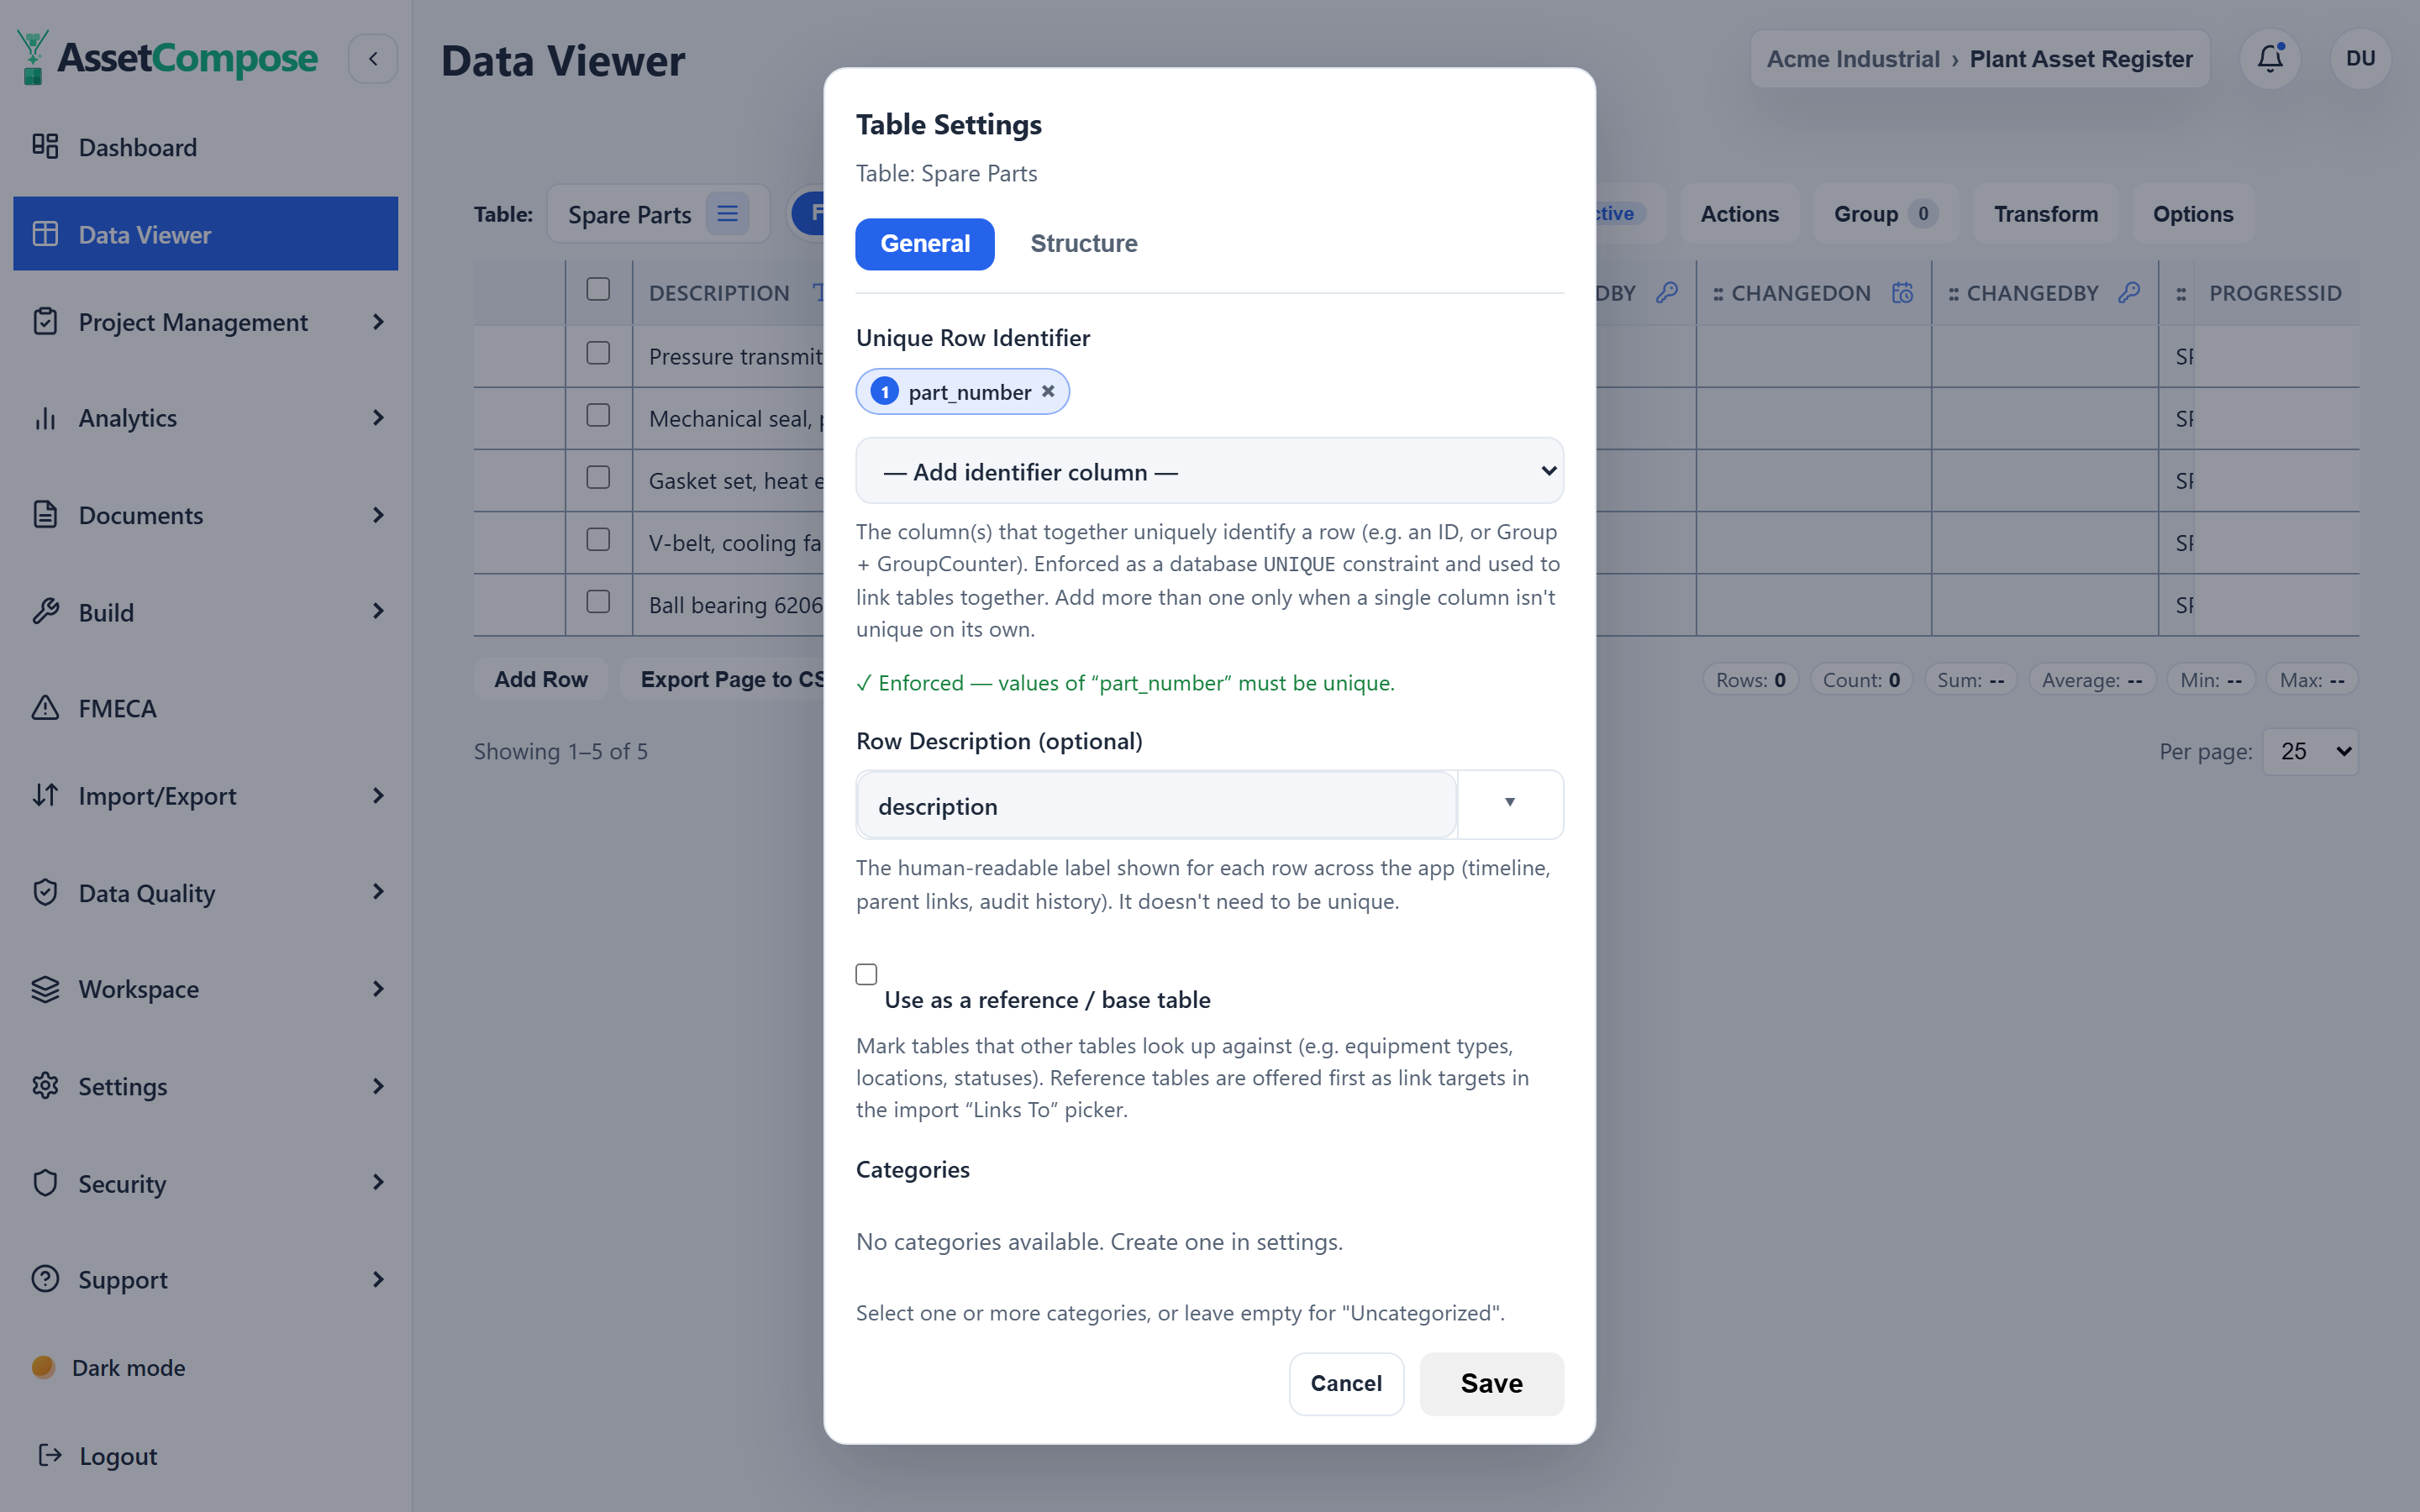Click the Data Viewer table icon
Screen dimensions: 2420x1512
point(45,234)
